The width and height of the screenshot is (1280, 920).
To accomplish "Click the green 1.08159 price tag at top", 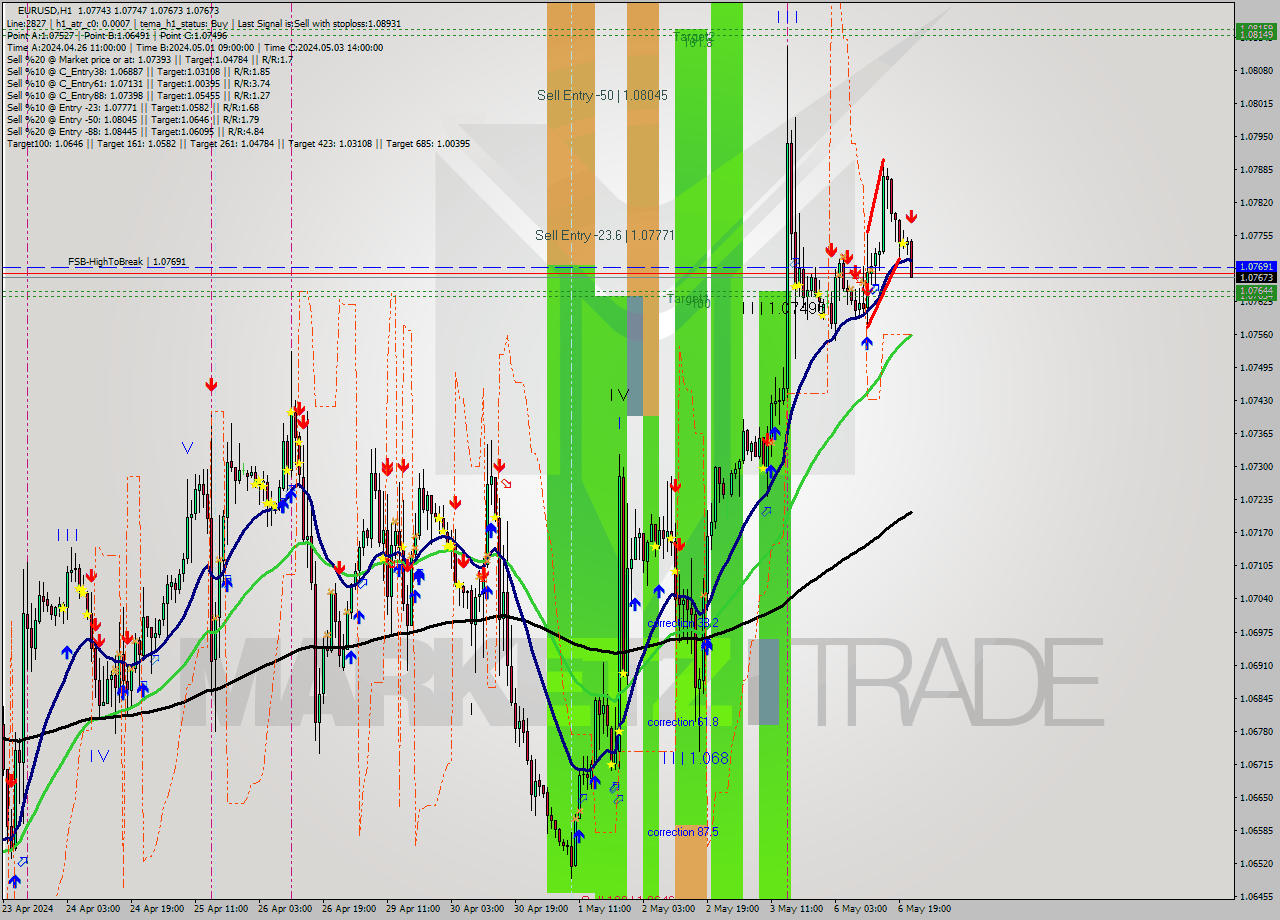I will point(1256,29).
